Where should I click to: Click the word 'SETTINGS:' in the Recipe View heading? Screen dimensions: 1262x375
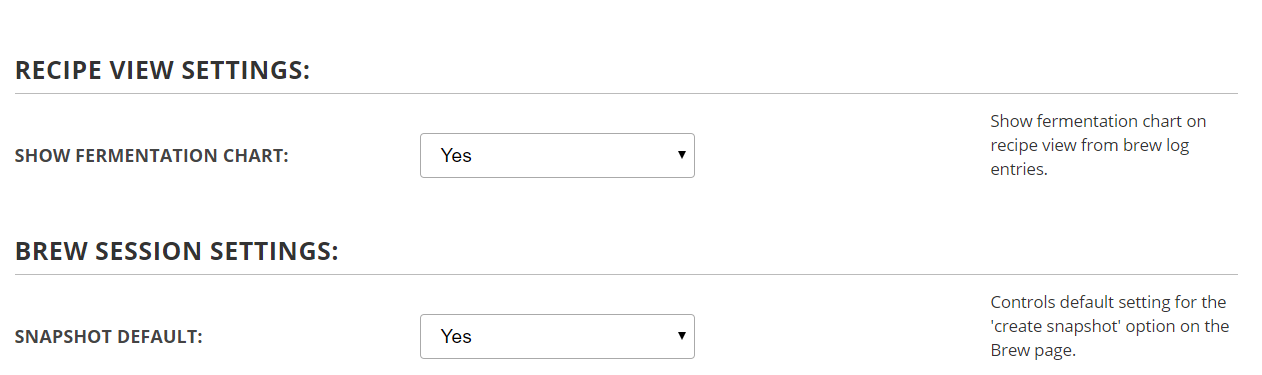247,71
